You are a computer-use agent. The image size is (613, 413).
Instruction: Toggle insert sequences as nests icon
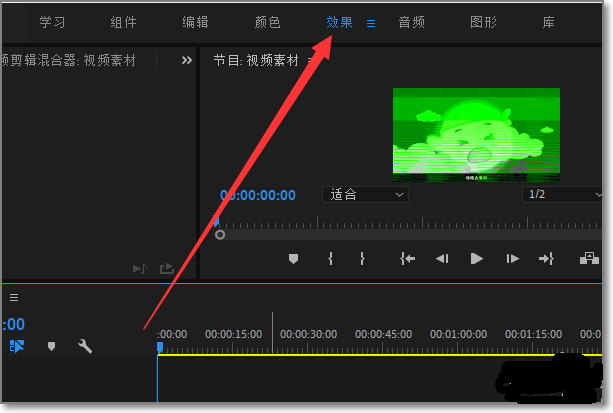[x=17, y=346]
